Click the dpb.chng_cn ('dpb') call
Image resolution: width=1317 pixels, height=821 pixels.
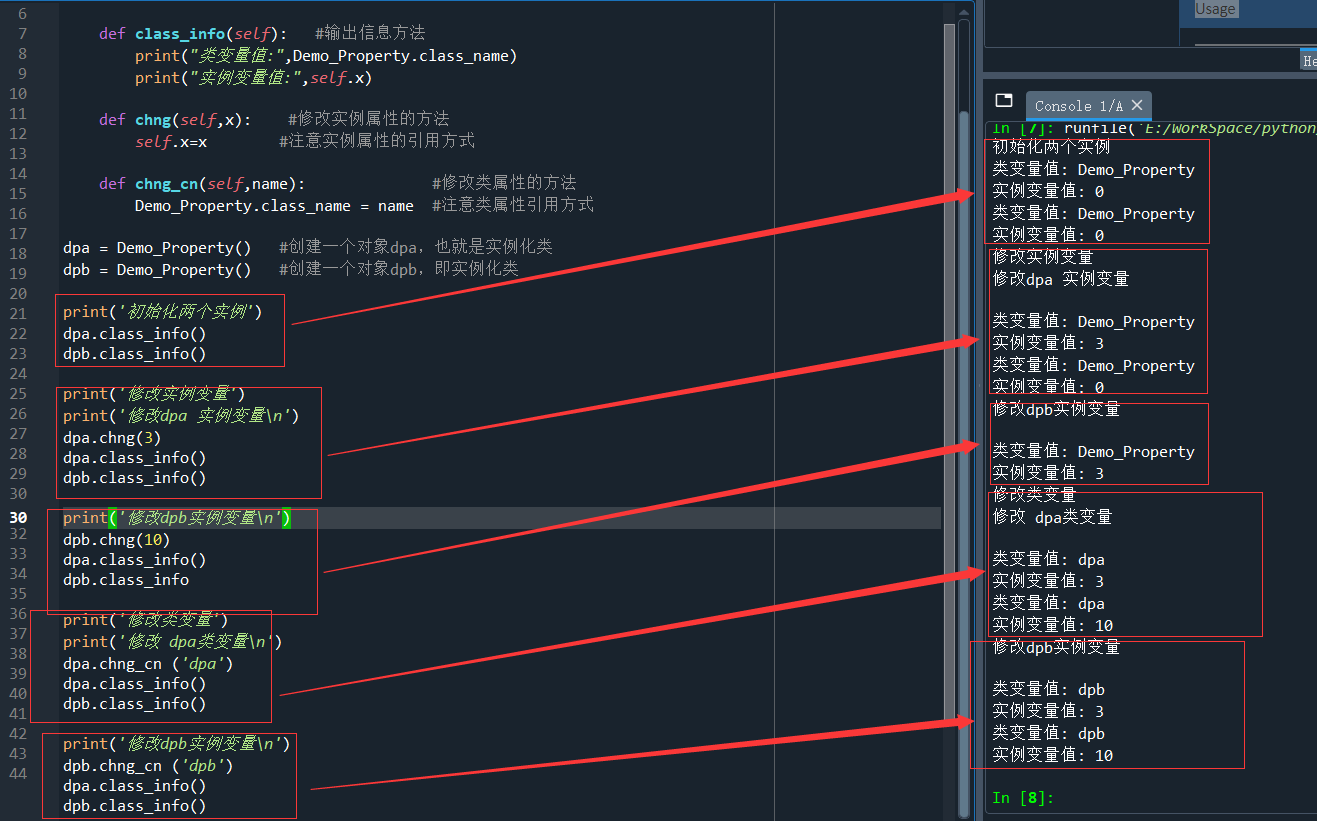pyautogui.click(x=148, y=765)
